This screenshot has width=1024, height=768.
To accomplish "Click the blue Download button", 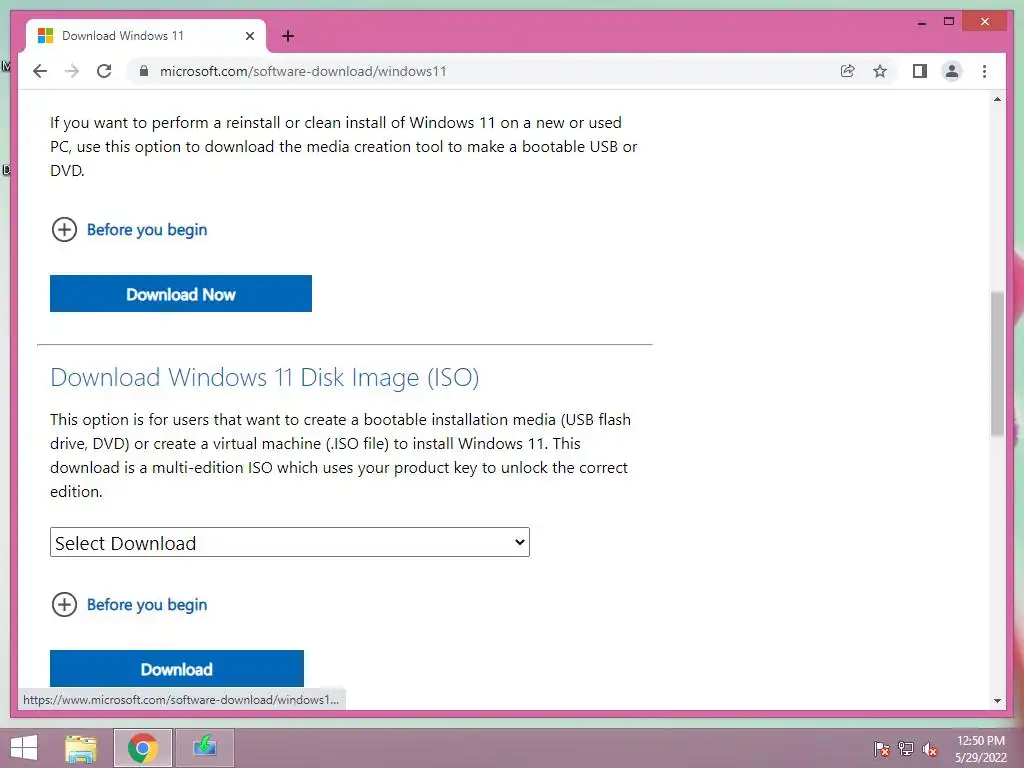I will pyautogui.click(x=177, y=669).
